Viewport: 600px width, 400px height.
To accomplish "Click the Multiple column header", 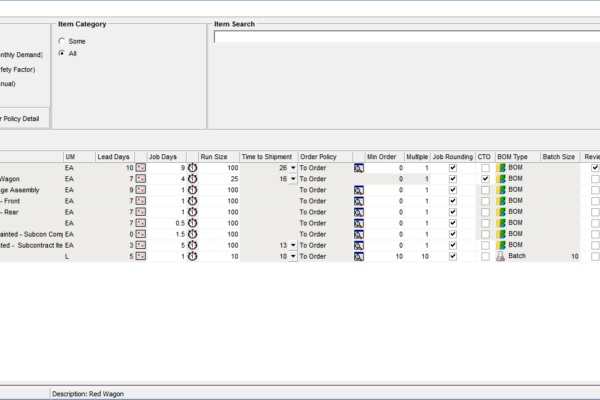I will pyautogui.click(x=417, y=157).
